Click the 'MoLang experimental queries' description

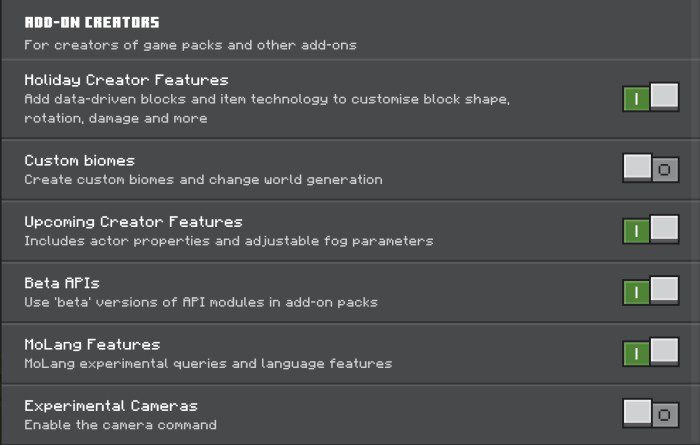pos(207,363)
